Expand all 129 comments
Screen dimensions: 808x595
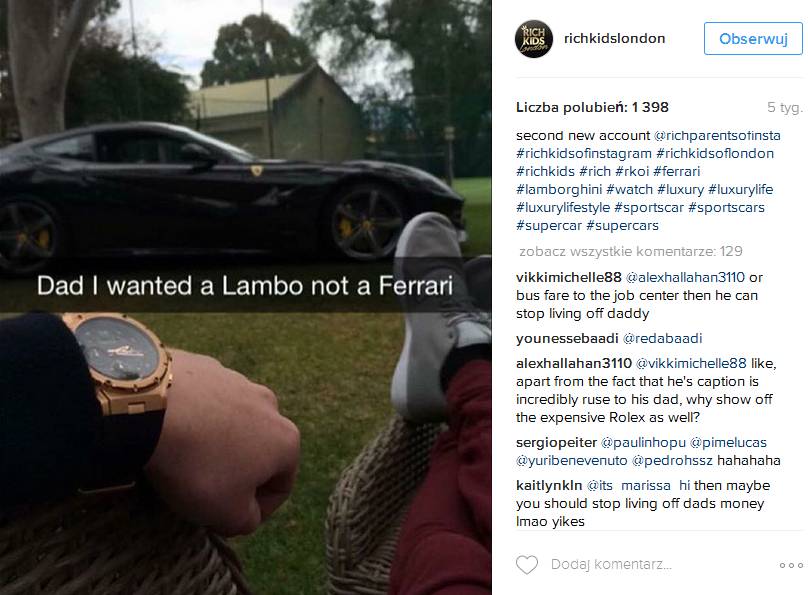(x=631, y=251)
